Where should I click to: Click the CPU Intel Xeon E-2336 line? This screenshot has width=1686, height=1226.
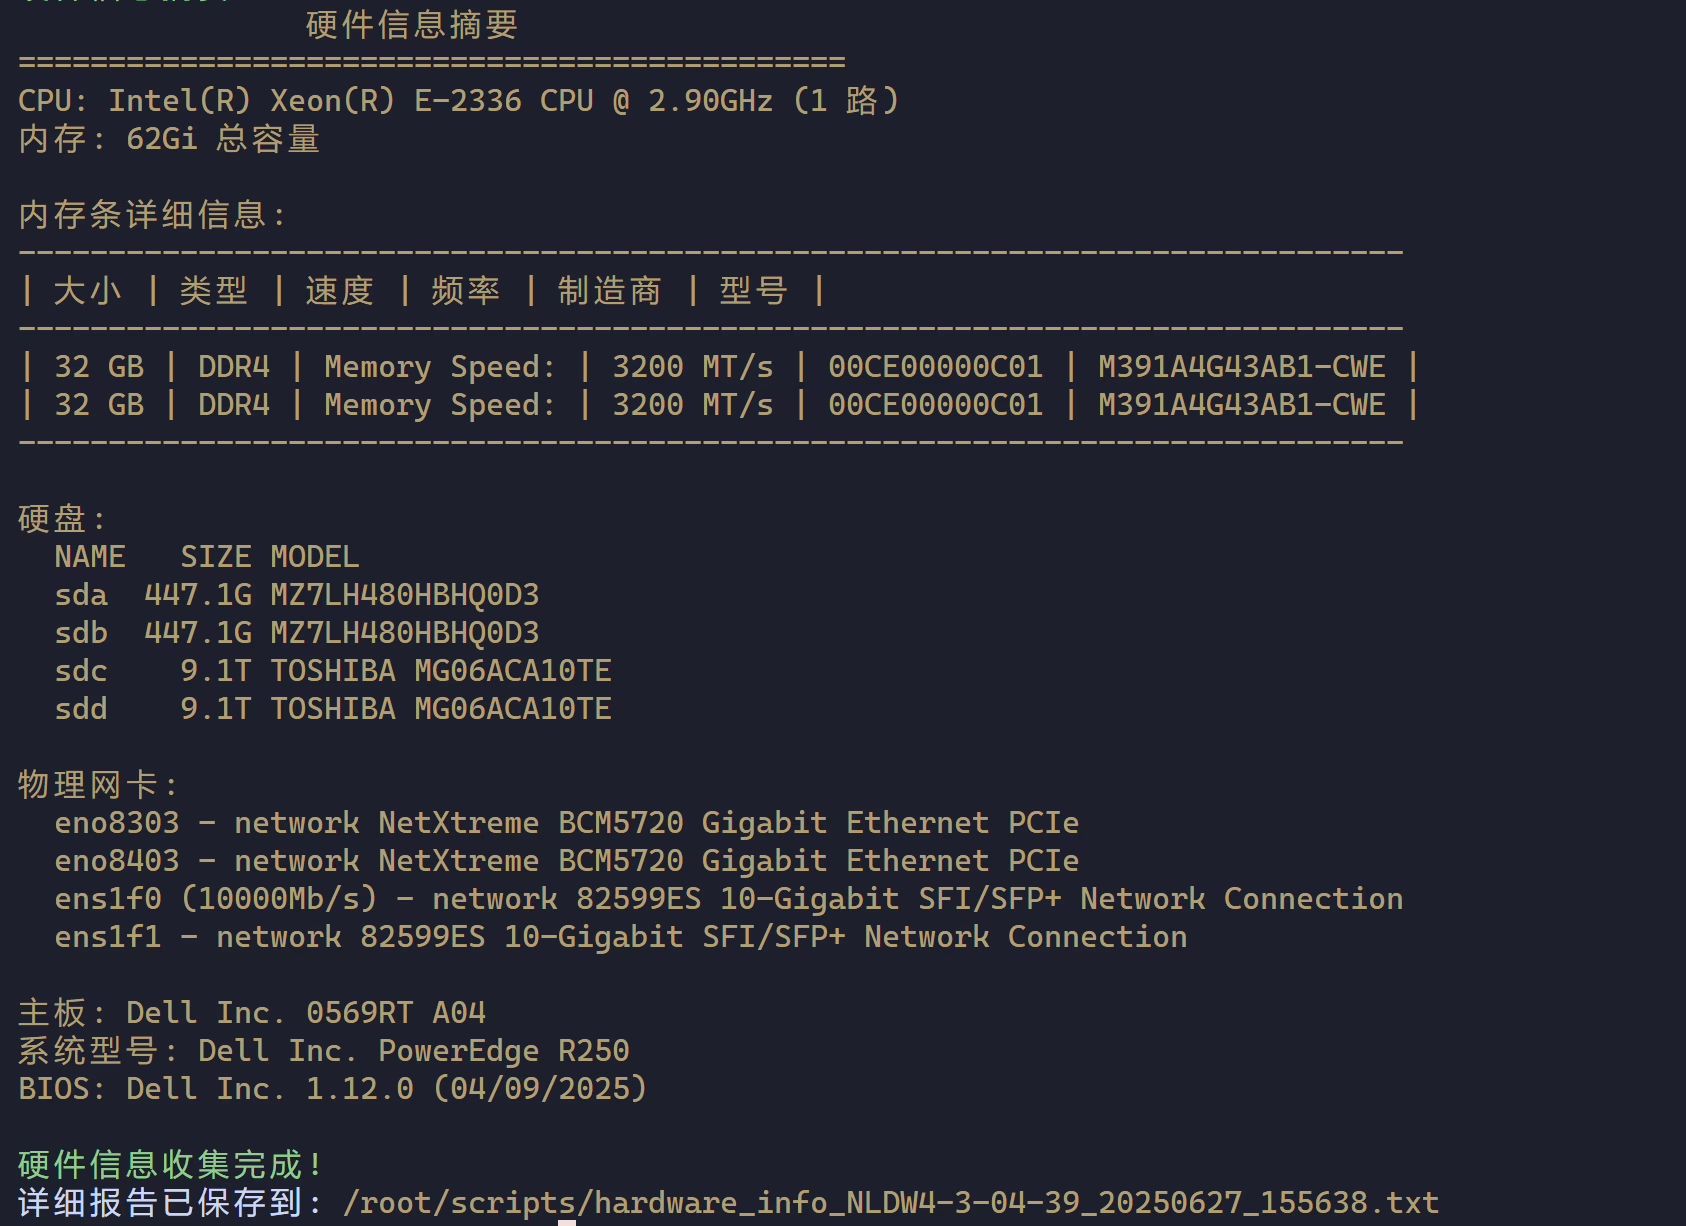(x=458, y=101)
